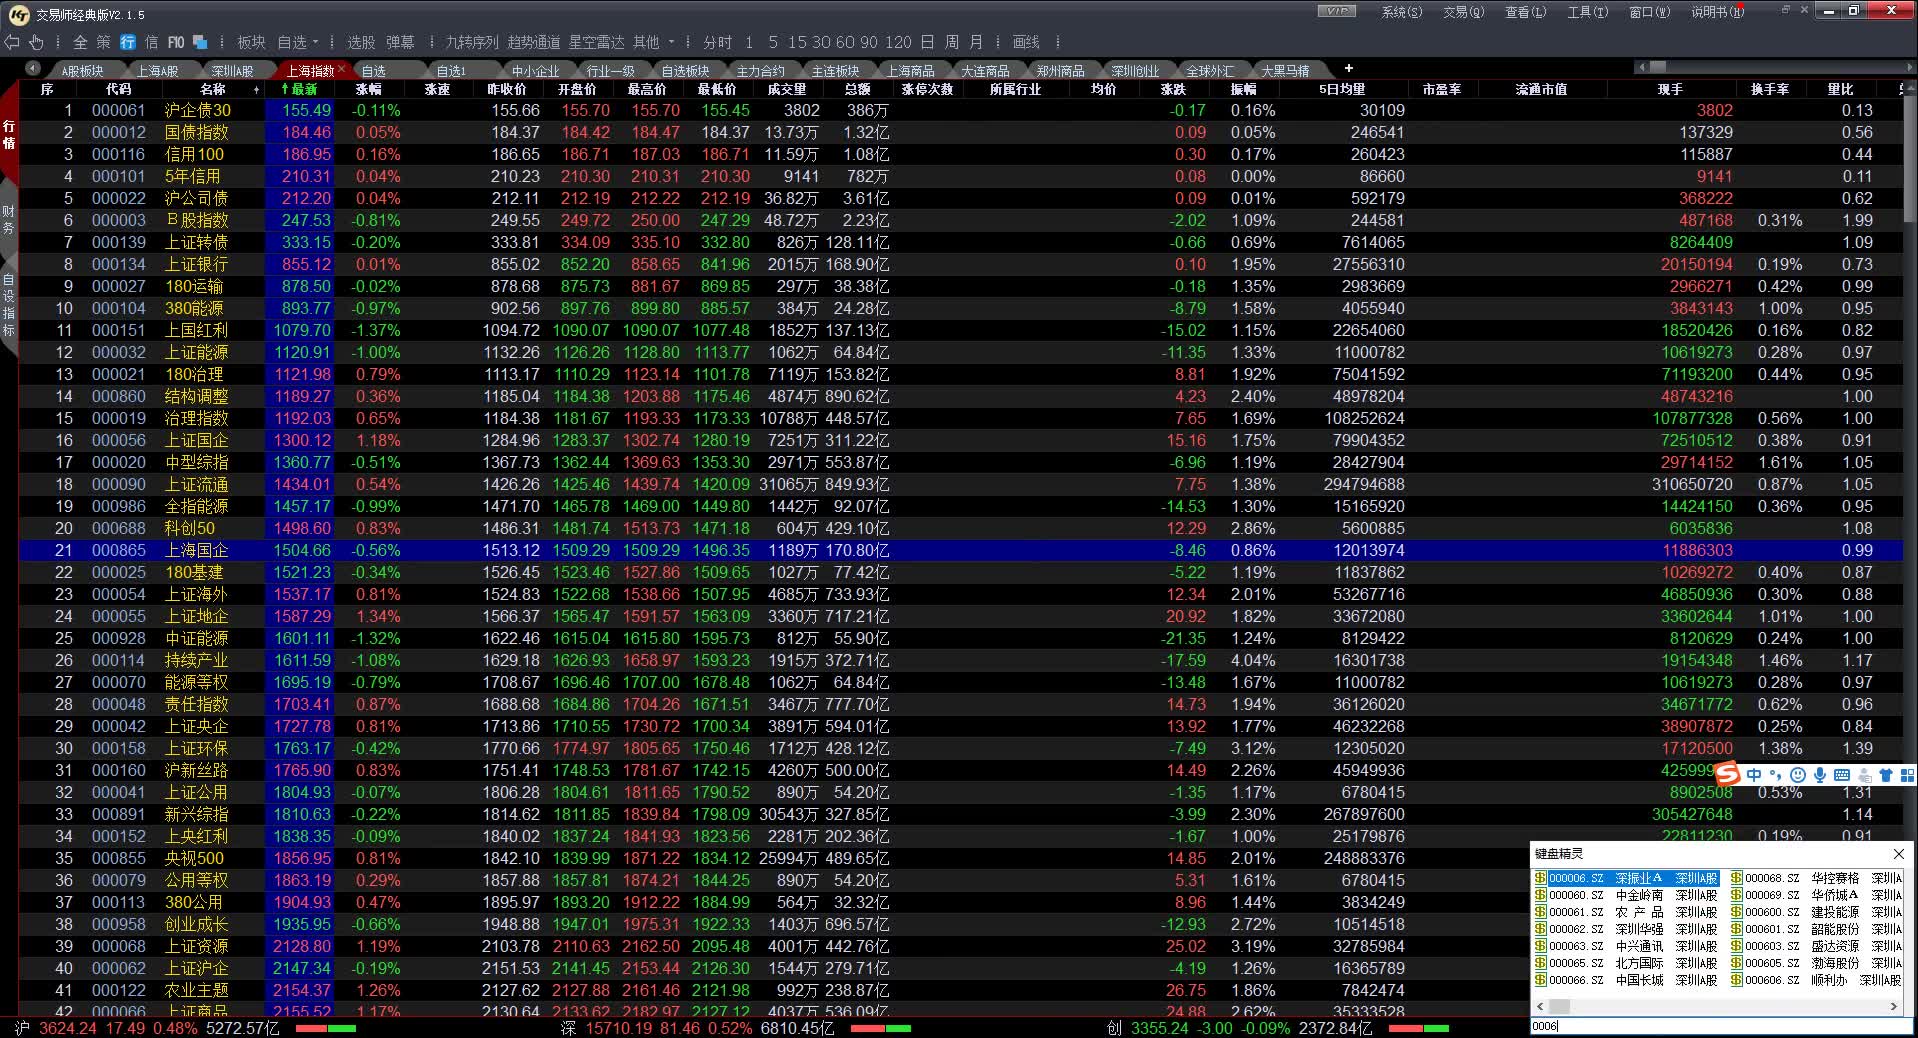The height and width of the screenshot is (1038, 1918).
Task: Close the 键盘精灵 popup
Action: [1898, 853]
